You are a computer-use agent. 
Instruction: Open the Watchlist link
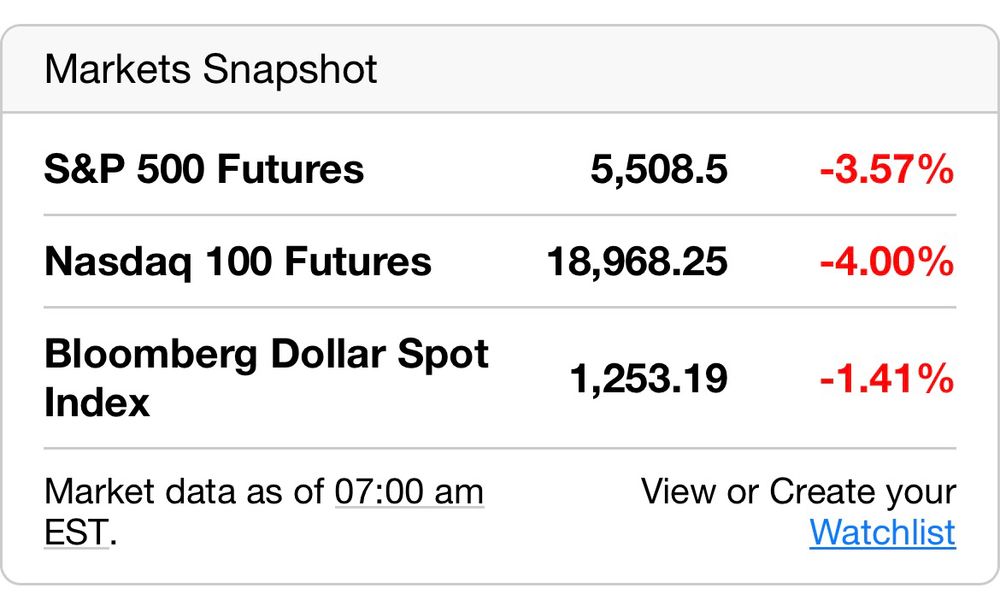tap(882, 532)
